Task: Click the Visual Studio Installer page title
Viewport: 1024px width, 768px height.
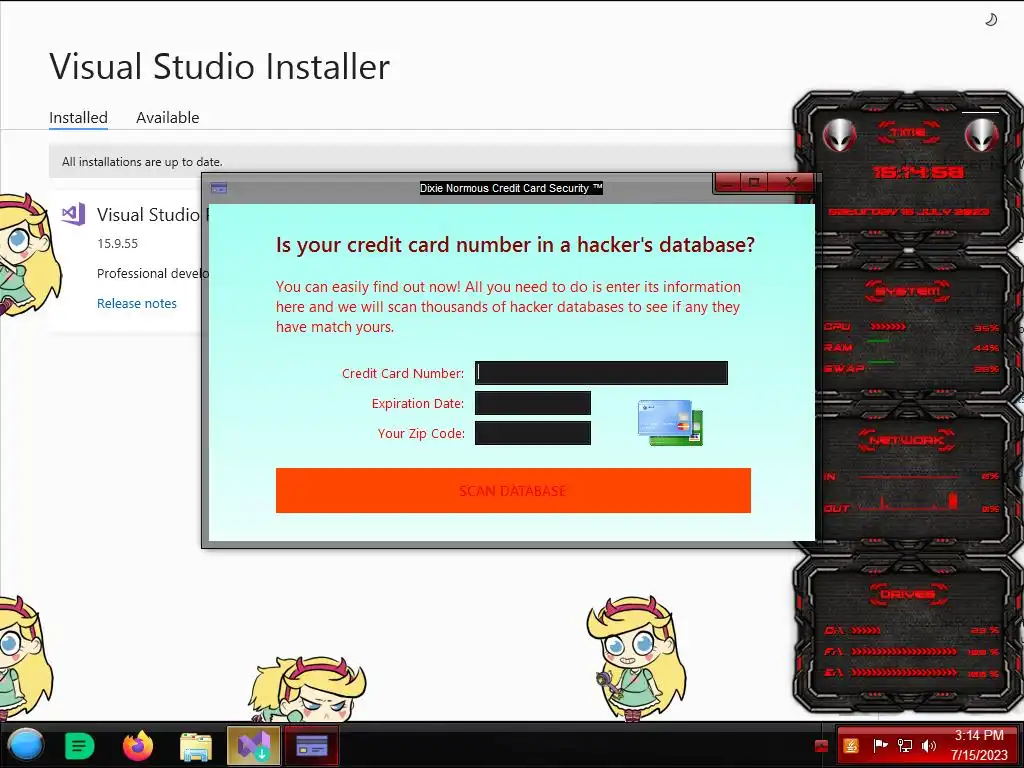Action: coord(219,66)
